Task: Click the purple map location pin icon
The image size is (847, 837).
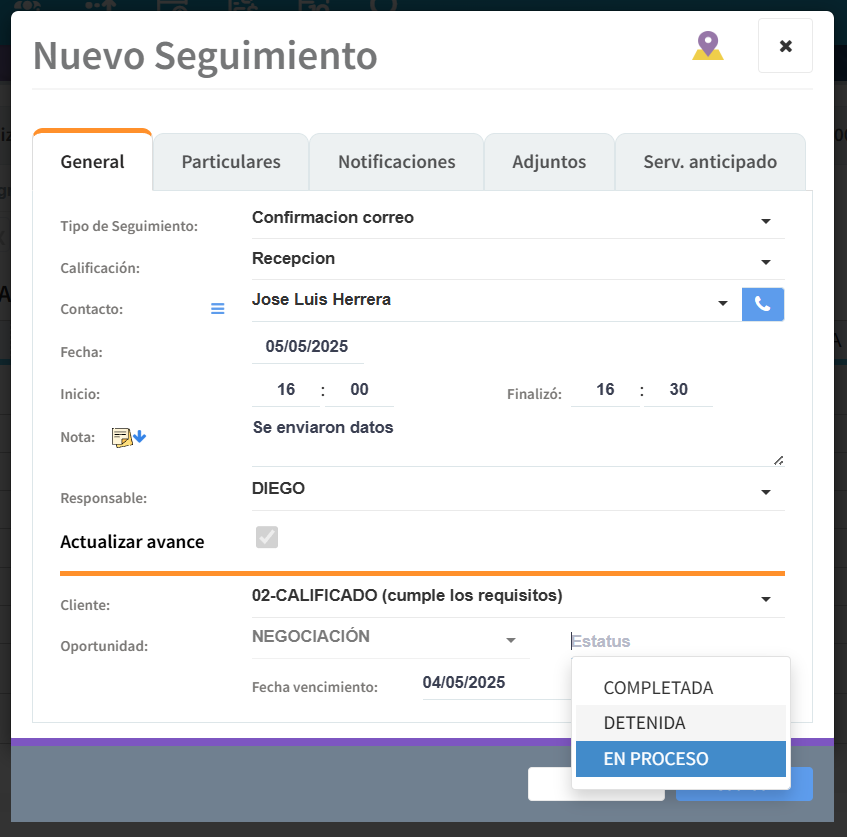Action: tap(708, 46)
